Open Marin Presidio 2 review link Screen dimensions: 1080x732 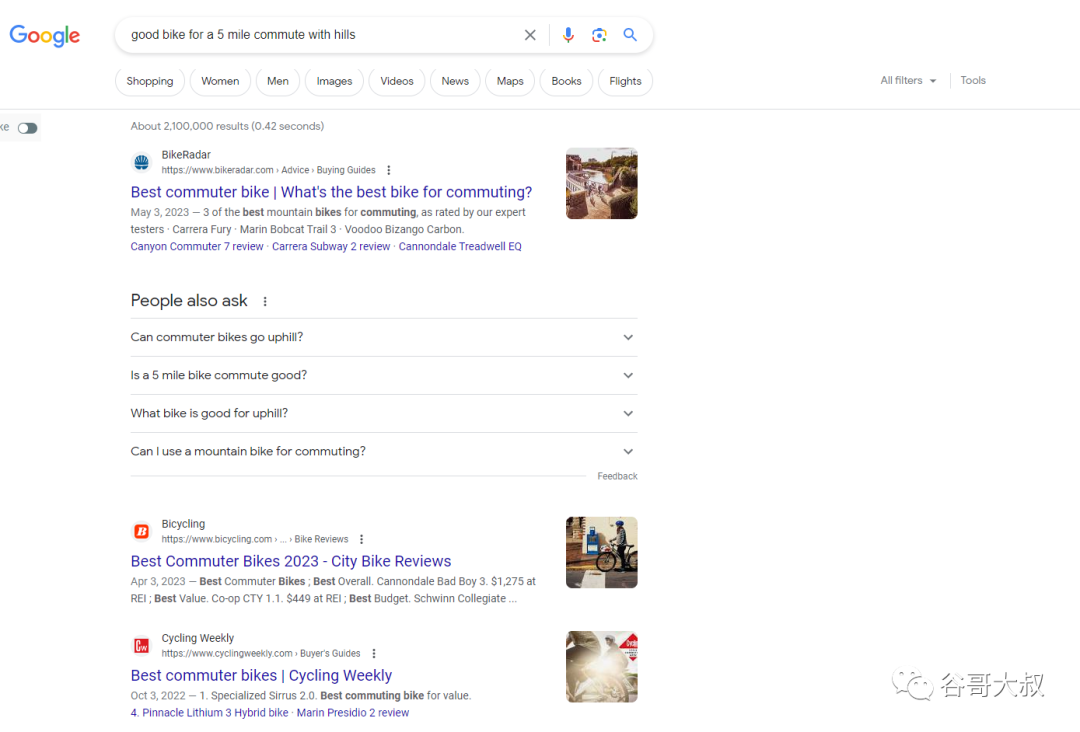[x=353, y=713]
